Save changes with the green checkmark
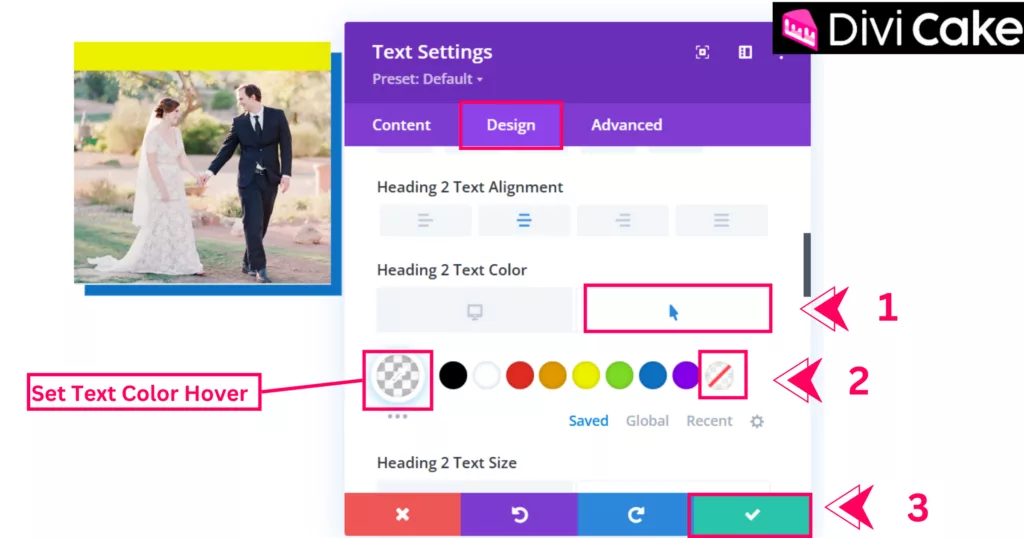The width and height of the screenshot is (1024, 538). click(x=751, y=514)
